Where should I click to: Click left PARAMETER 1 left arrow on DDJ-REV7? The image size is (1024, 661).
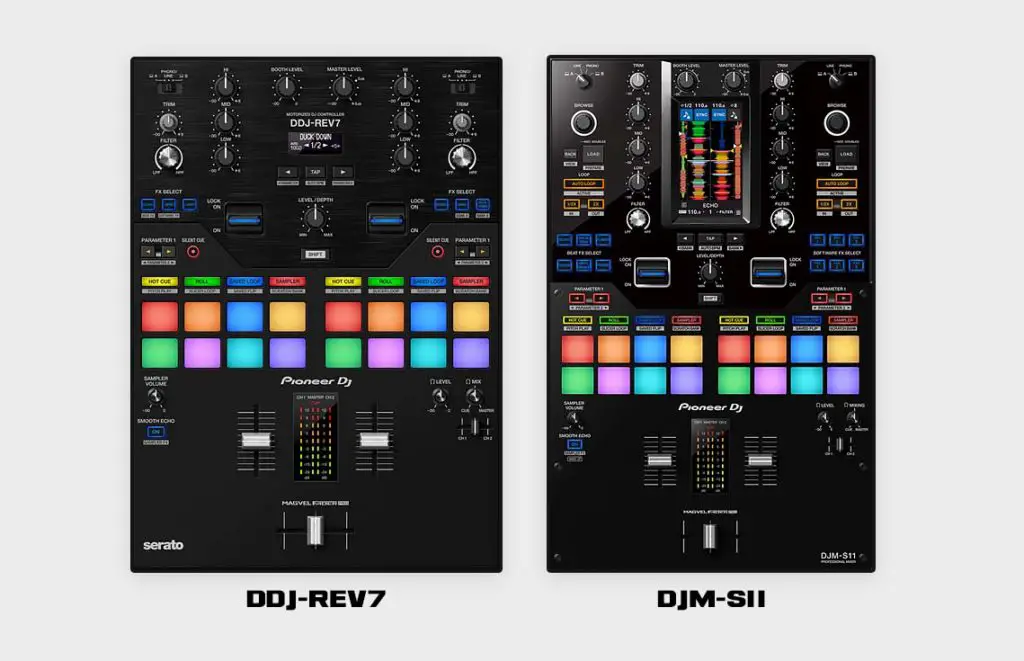[x=148, y=251]
